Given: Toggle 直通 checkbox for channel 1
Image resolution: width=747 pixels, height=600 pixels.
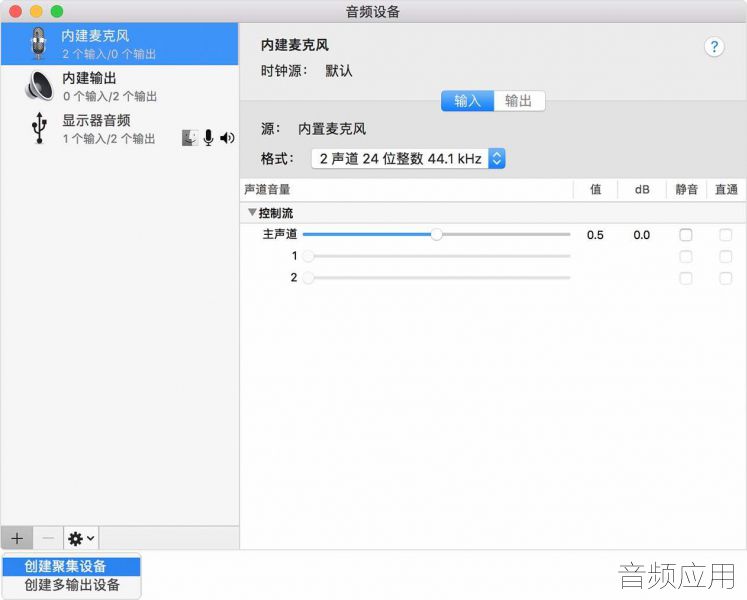Looking at the screenshot, I should (x=726, y=256).
